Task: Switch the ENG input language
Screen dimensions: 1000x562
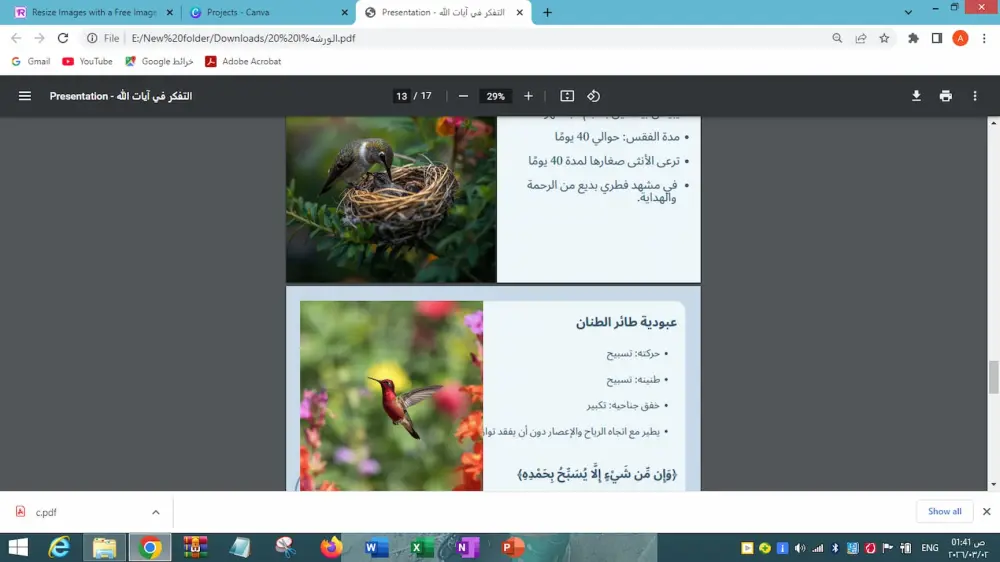Action: pos(930,548)
